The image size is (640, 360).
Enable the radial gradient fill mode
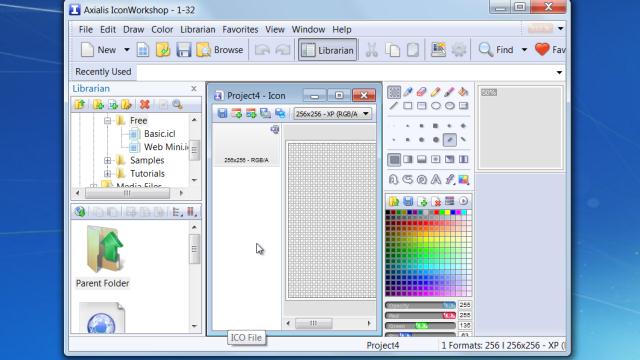[x=436, y=160]
